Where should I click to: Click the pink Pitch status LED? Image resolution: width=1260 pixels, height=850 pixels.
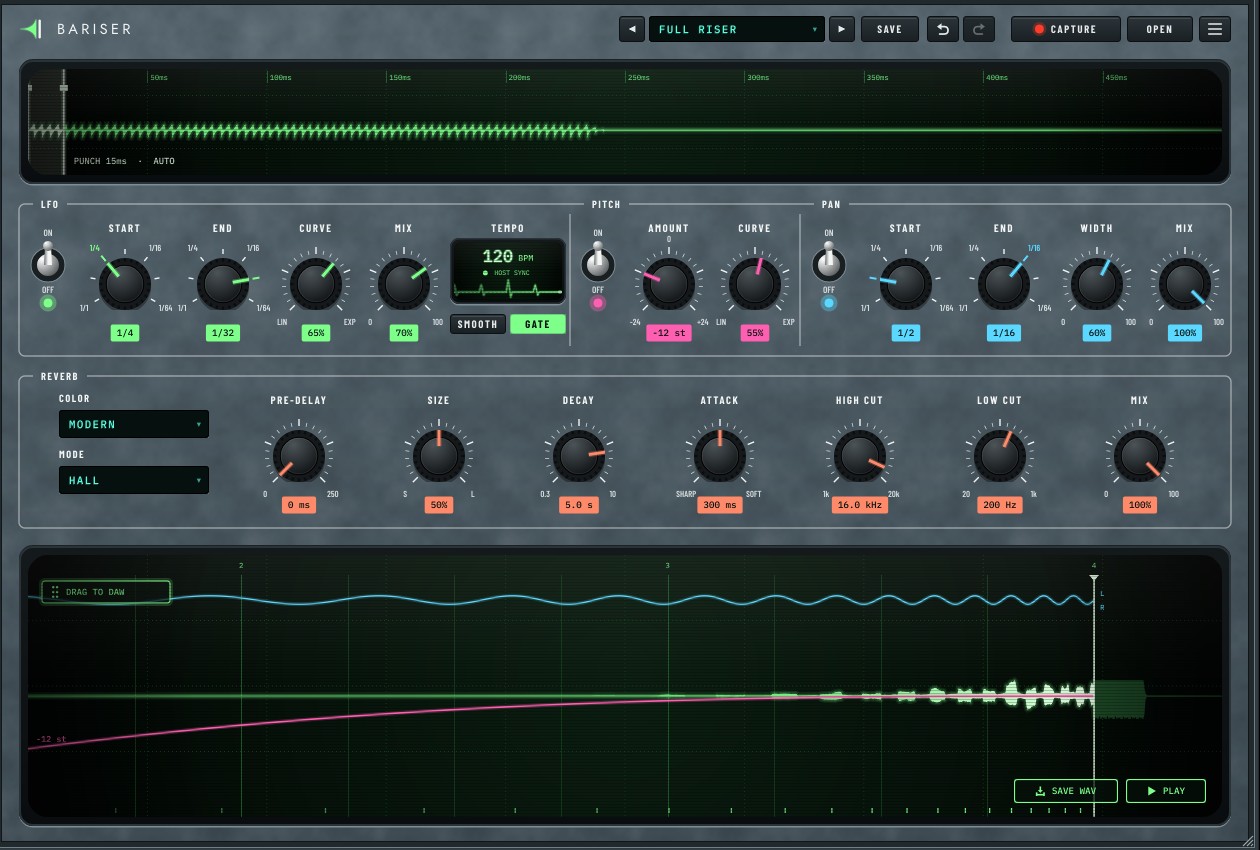[x=598, y=303]
